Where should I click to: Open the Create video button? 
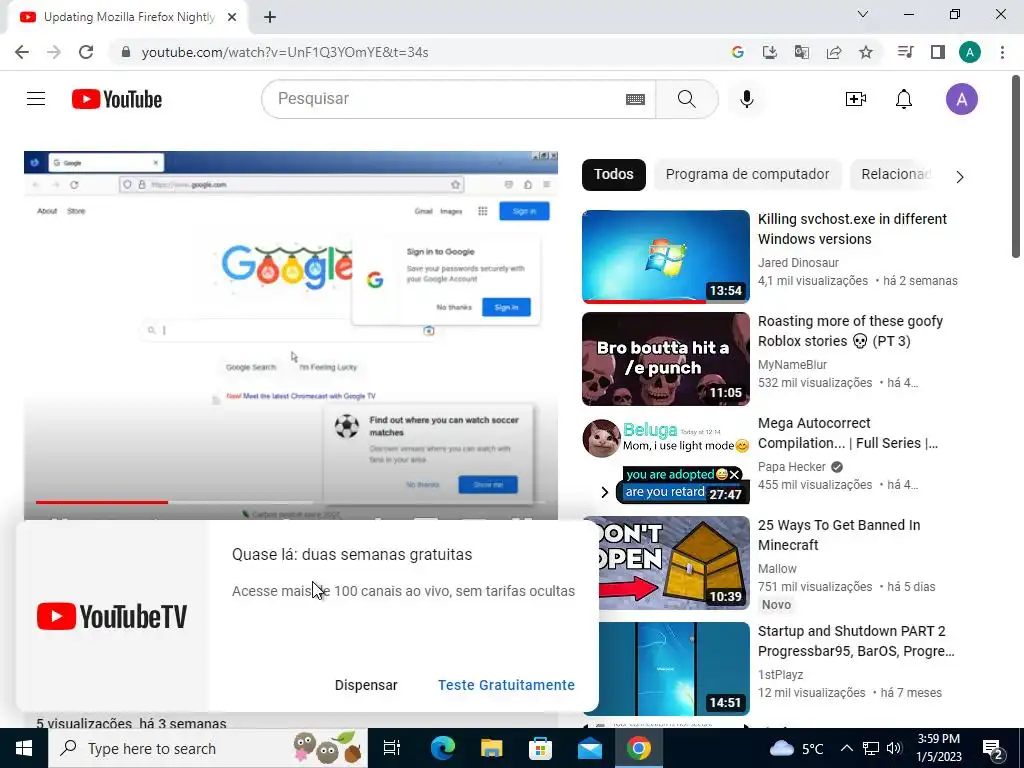[x=856, y=99]
